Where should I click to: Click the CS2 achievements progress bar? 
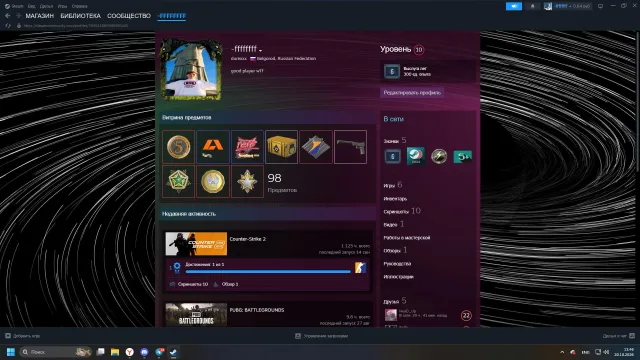coord(268,271)
